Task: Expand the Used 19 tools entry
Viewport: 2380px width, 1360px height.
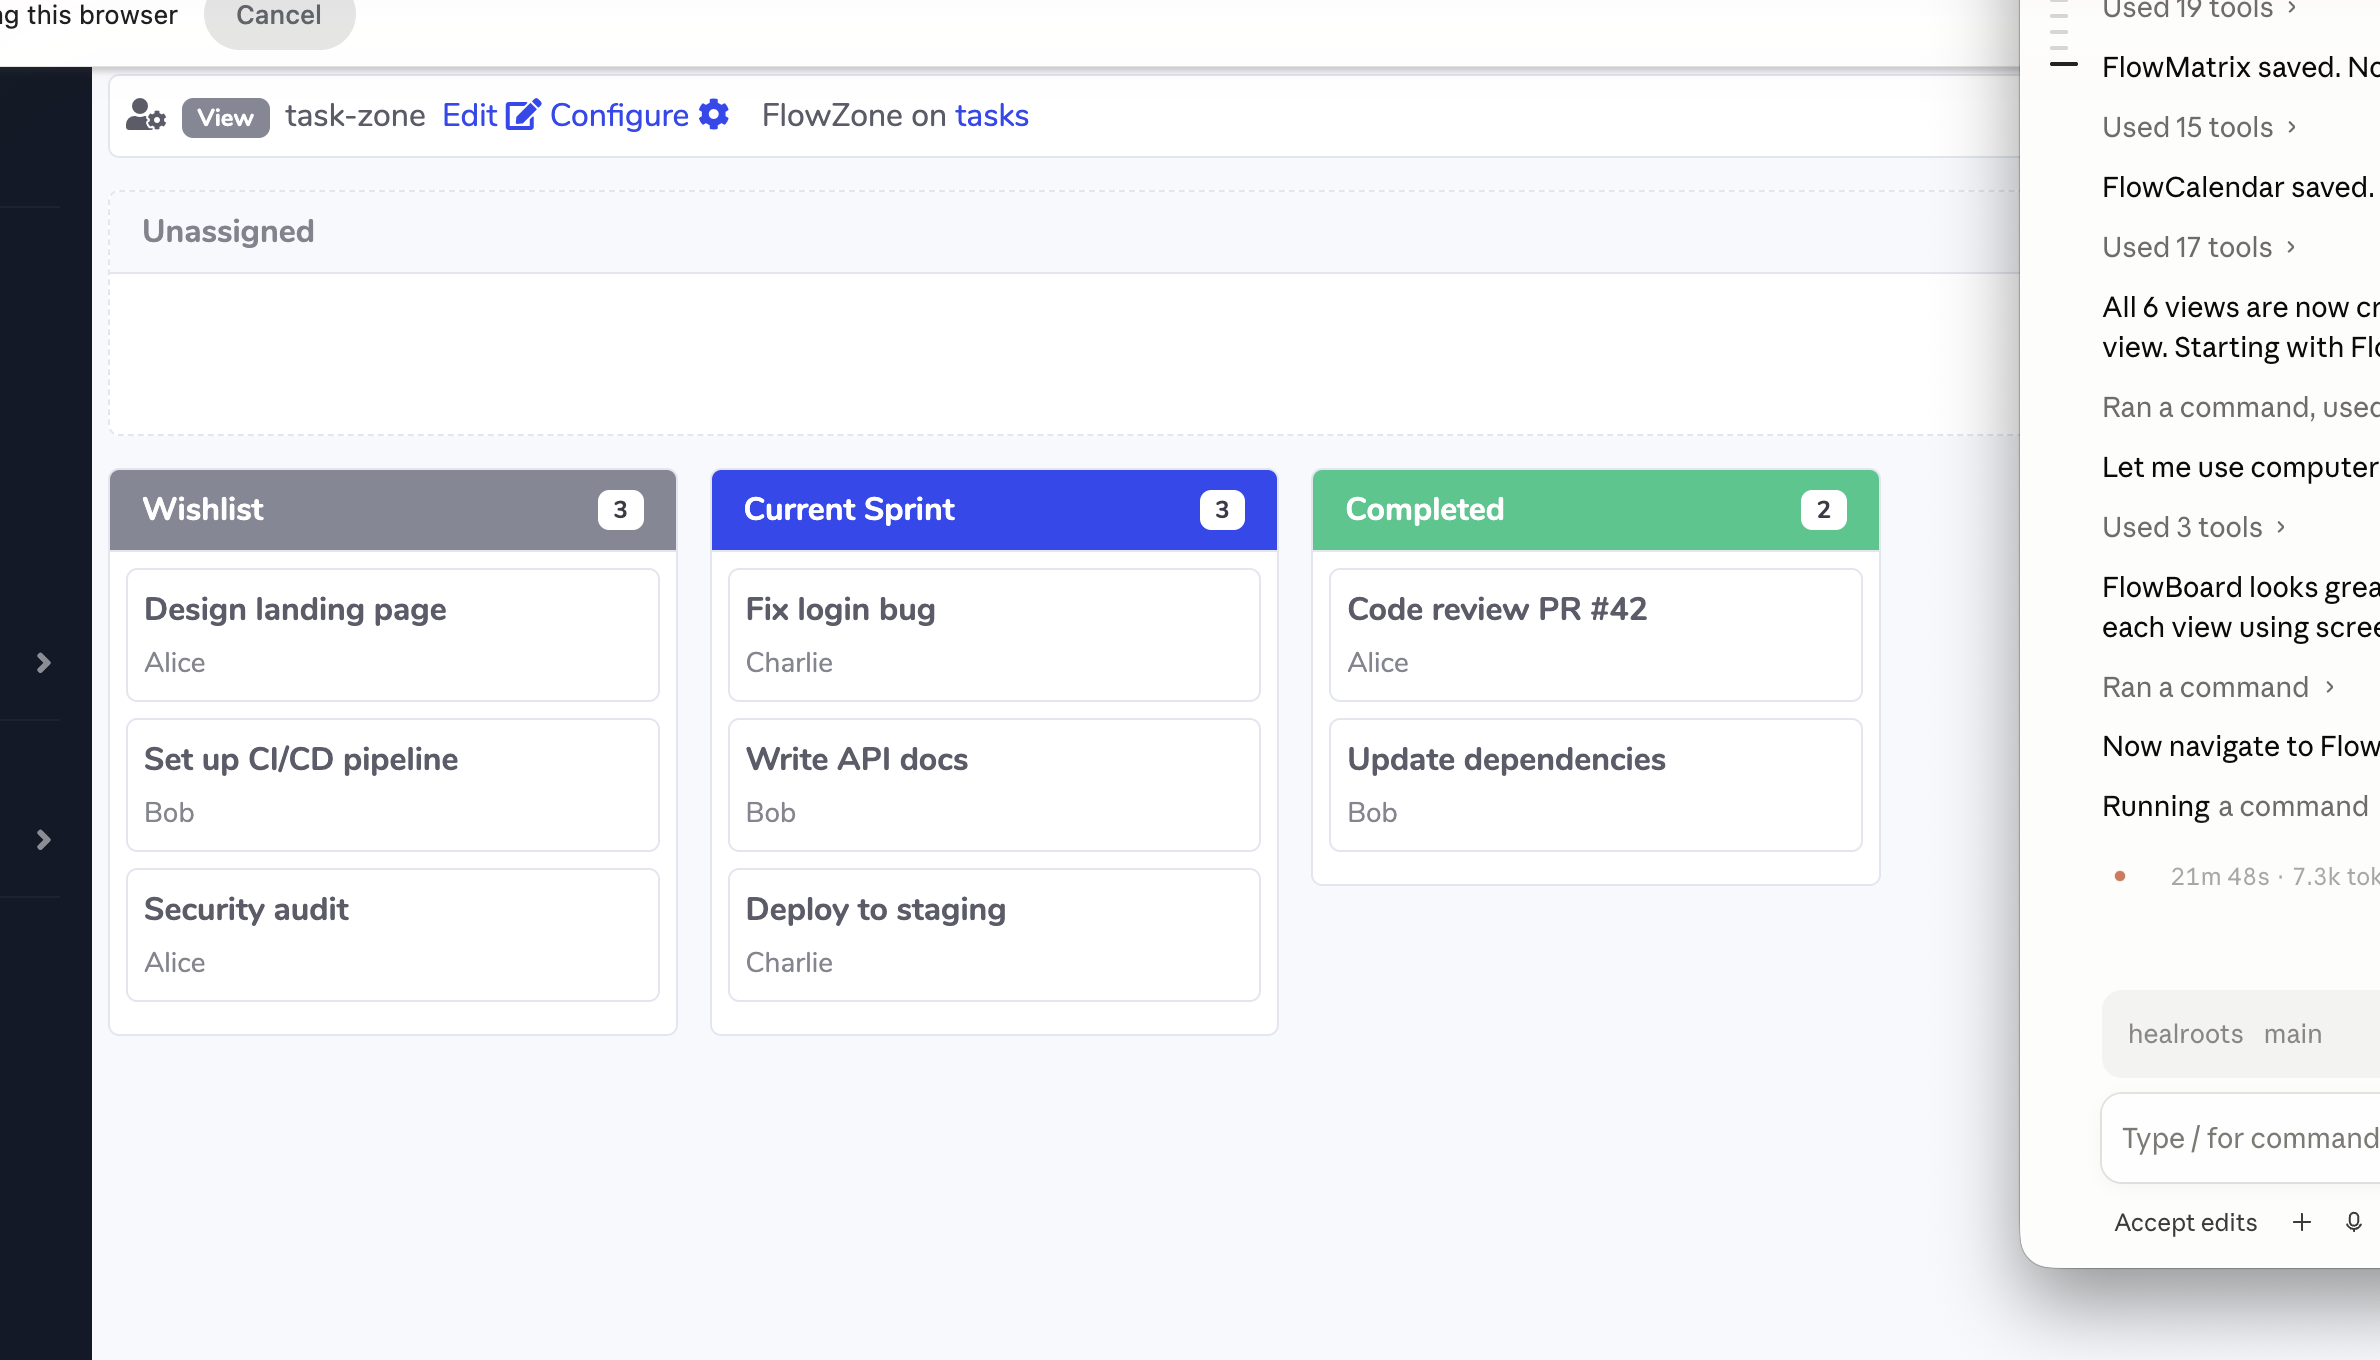Action: pyautogui.click(x=2199, y=10)
